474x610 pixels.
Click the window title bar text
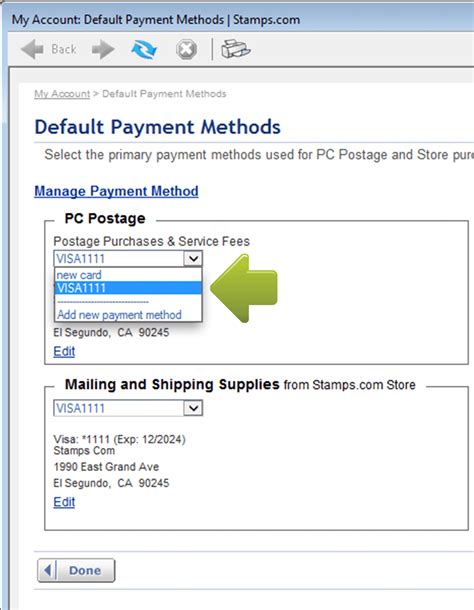(156, 19)
